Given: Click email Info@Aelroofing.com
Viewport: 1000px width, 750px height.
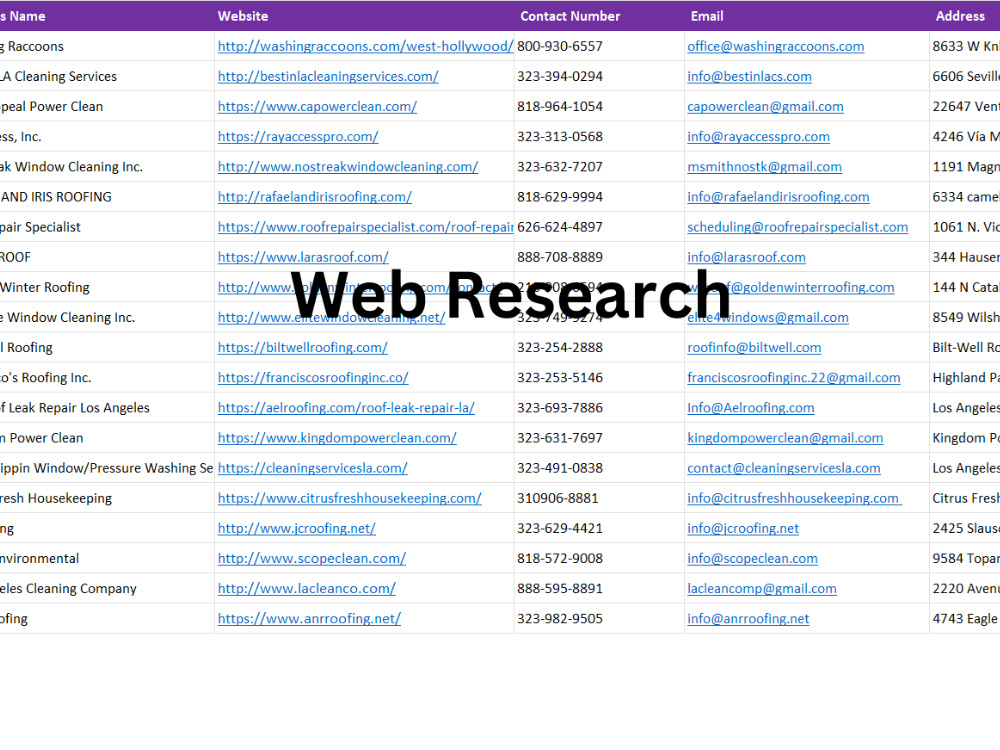Looking at the screenshot, I should [x=751, y=408].
